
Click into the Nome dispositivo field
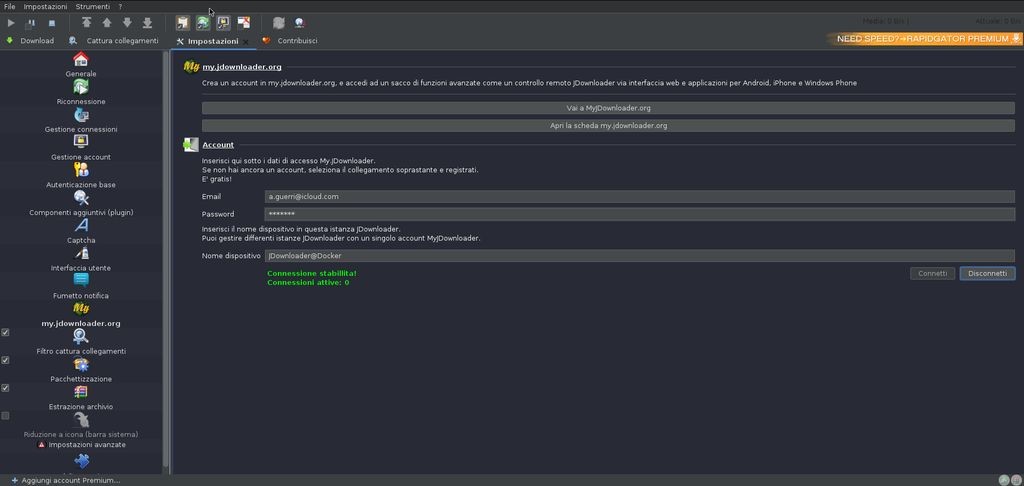point(639,256)
